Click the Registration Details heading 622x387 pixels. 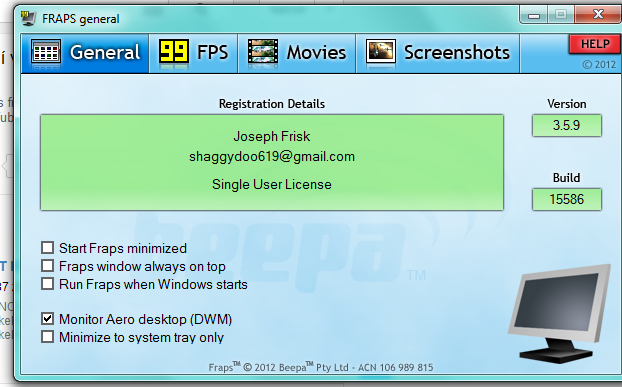[x=272, y=104]
